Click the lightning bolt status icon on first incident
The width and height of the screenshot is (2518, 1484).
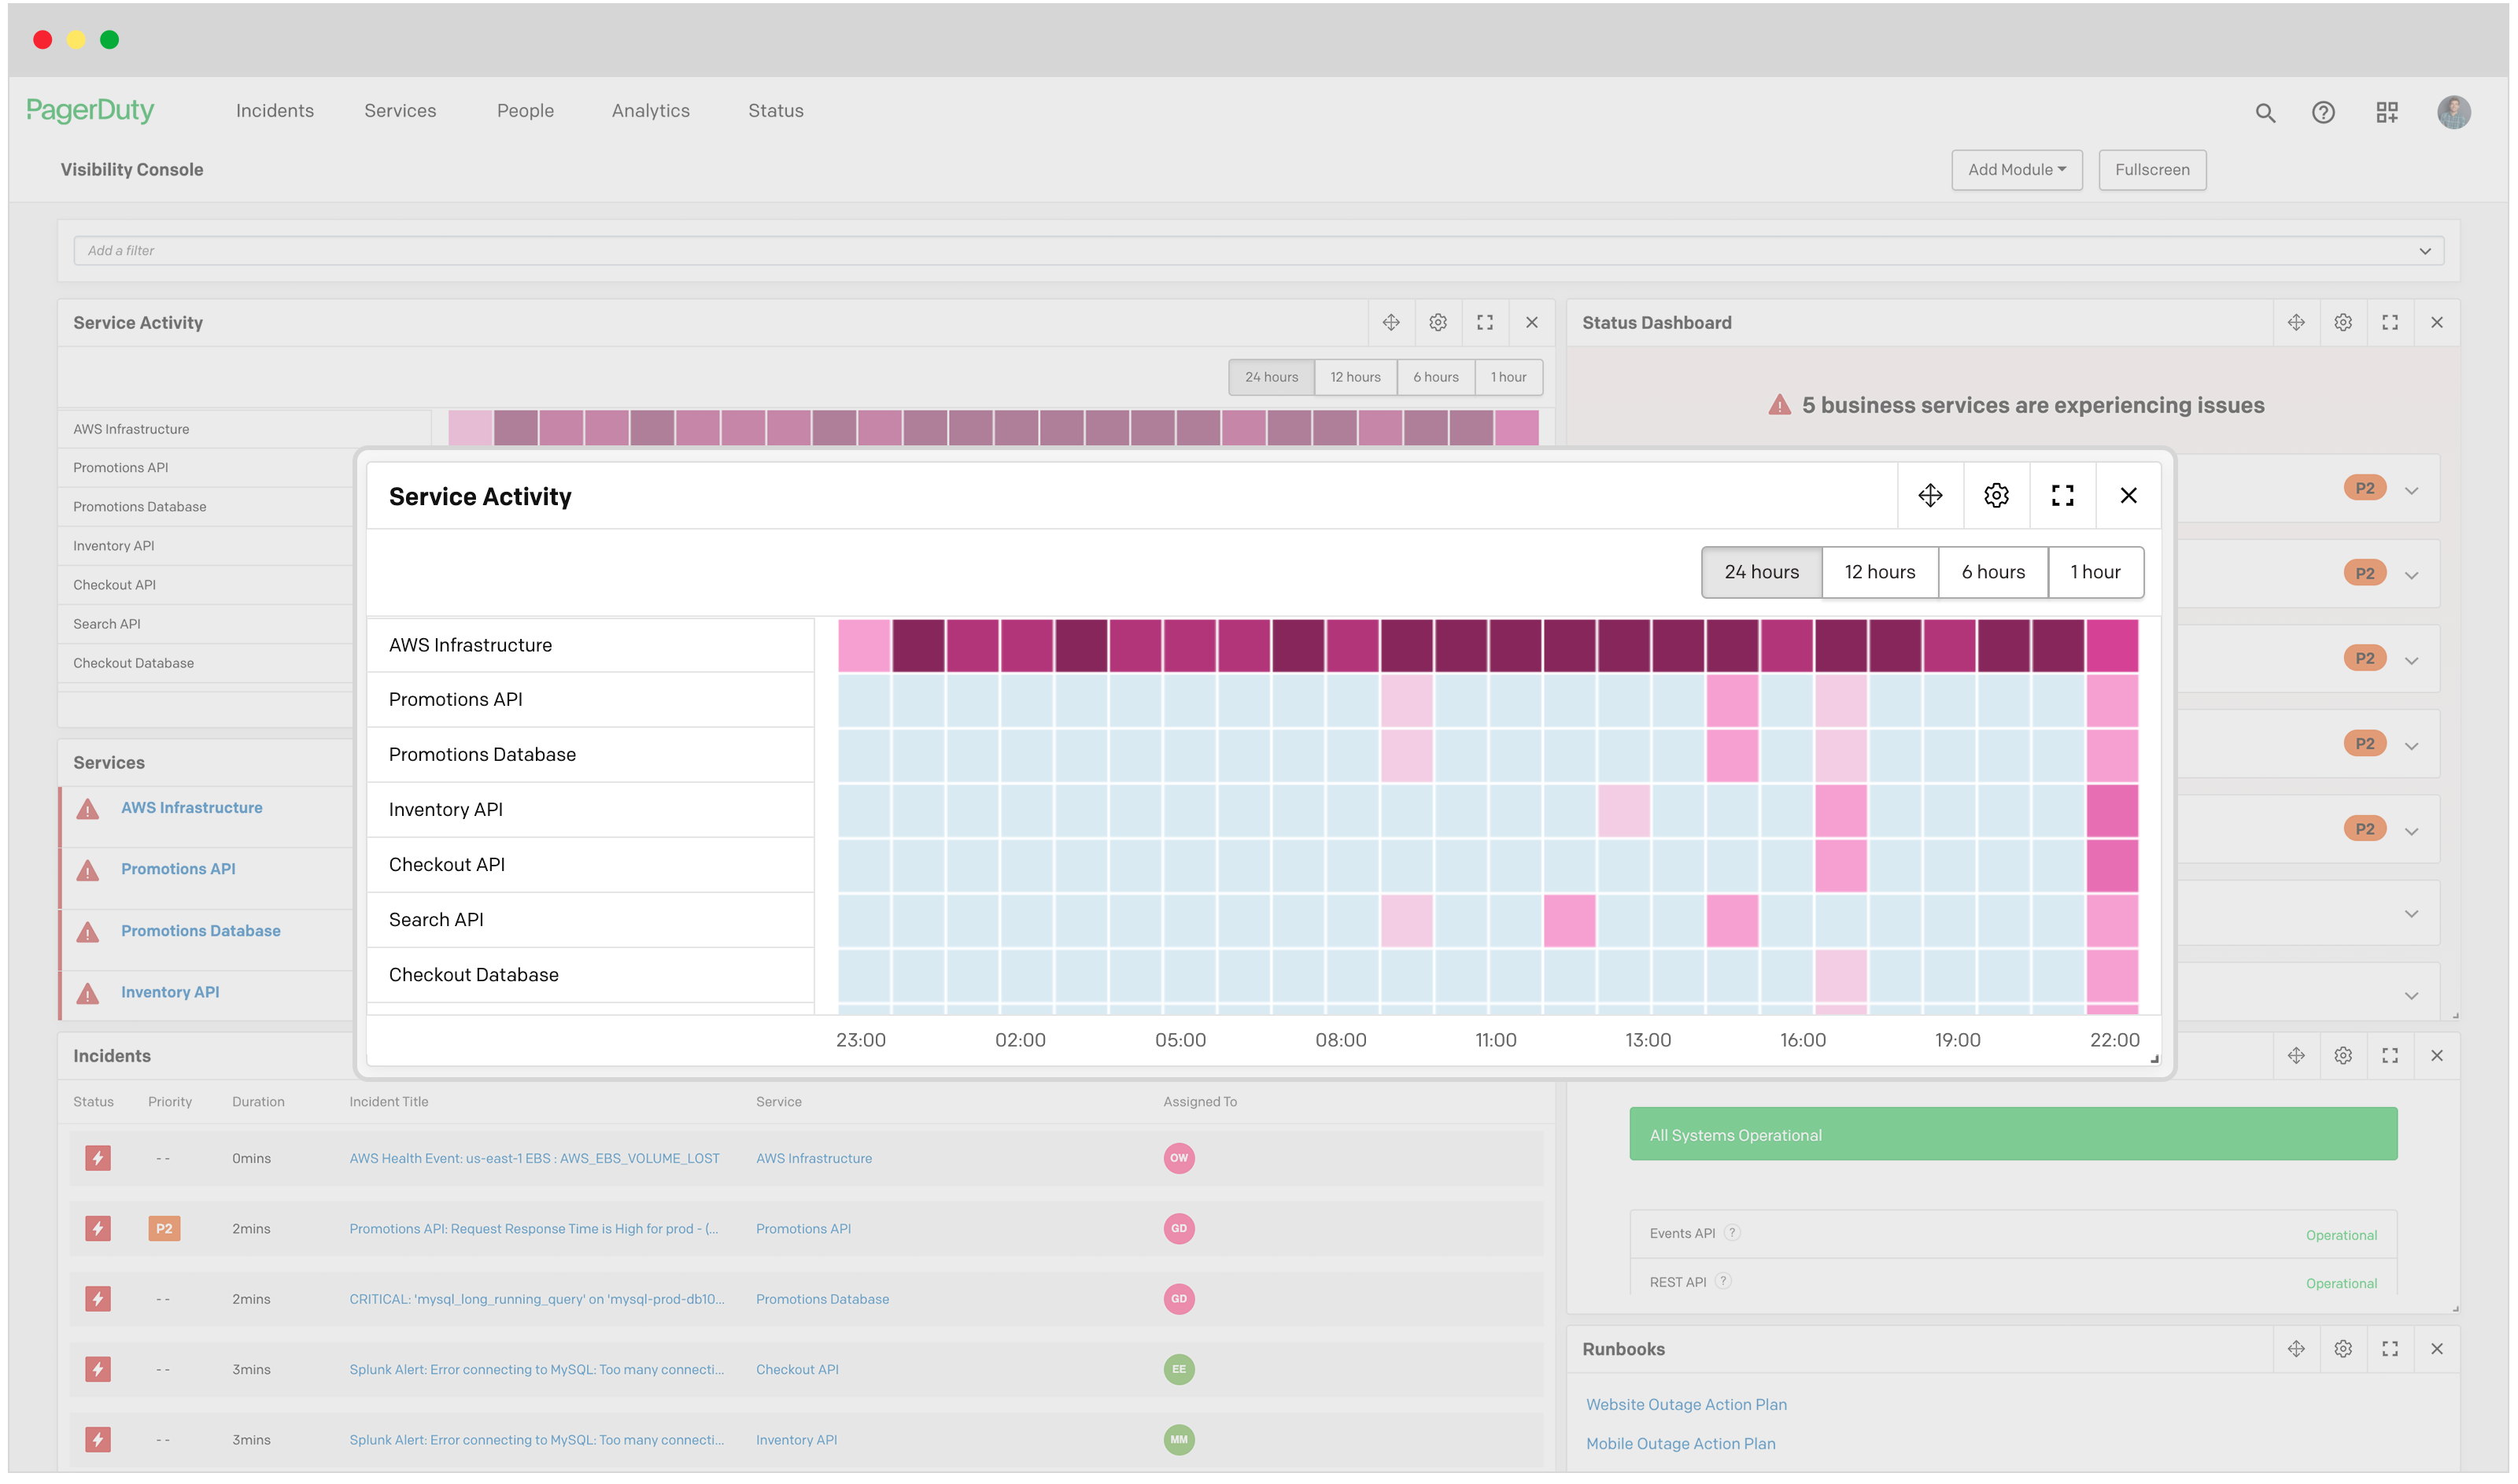pos(95,1157)
